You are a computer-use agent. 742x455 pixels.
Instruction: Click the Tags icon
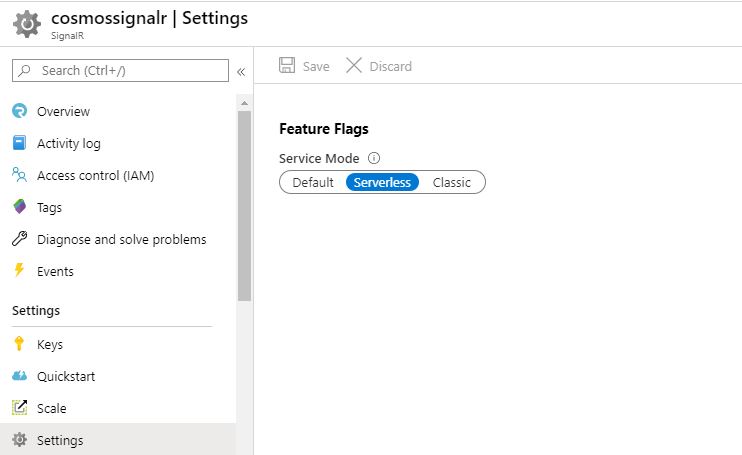19,207
